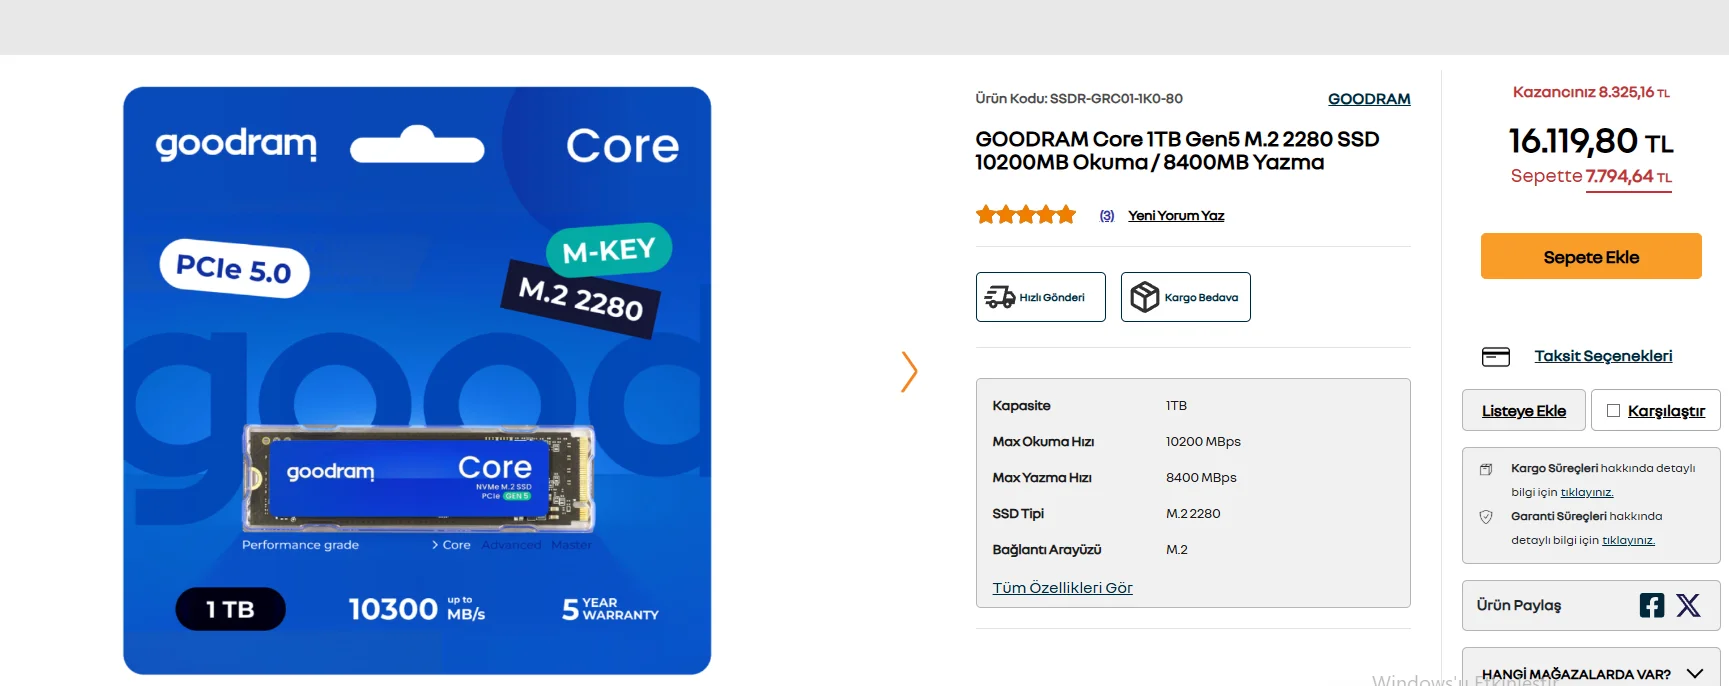This screenshot has width=1729, height=686.
Task: Open the review count (3) link
Action: [x=1107, y=215]
